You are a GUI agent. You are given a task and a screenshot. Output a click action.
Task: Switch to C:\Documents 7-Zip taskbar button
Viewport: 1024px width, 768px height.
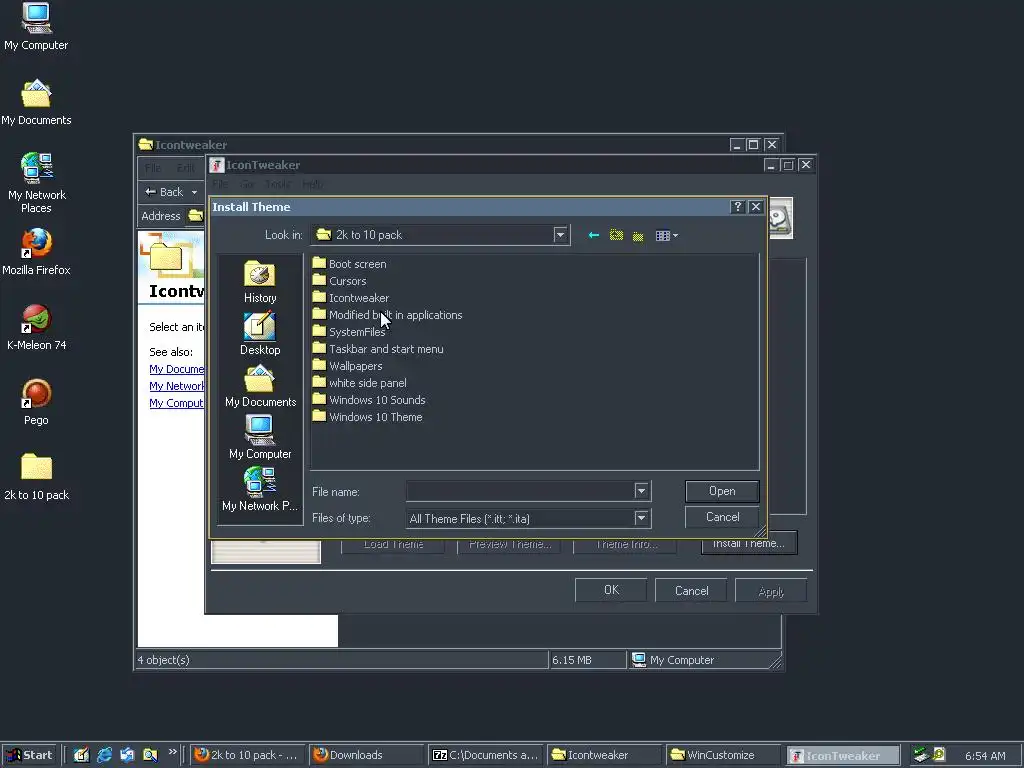[485, 755]
